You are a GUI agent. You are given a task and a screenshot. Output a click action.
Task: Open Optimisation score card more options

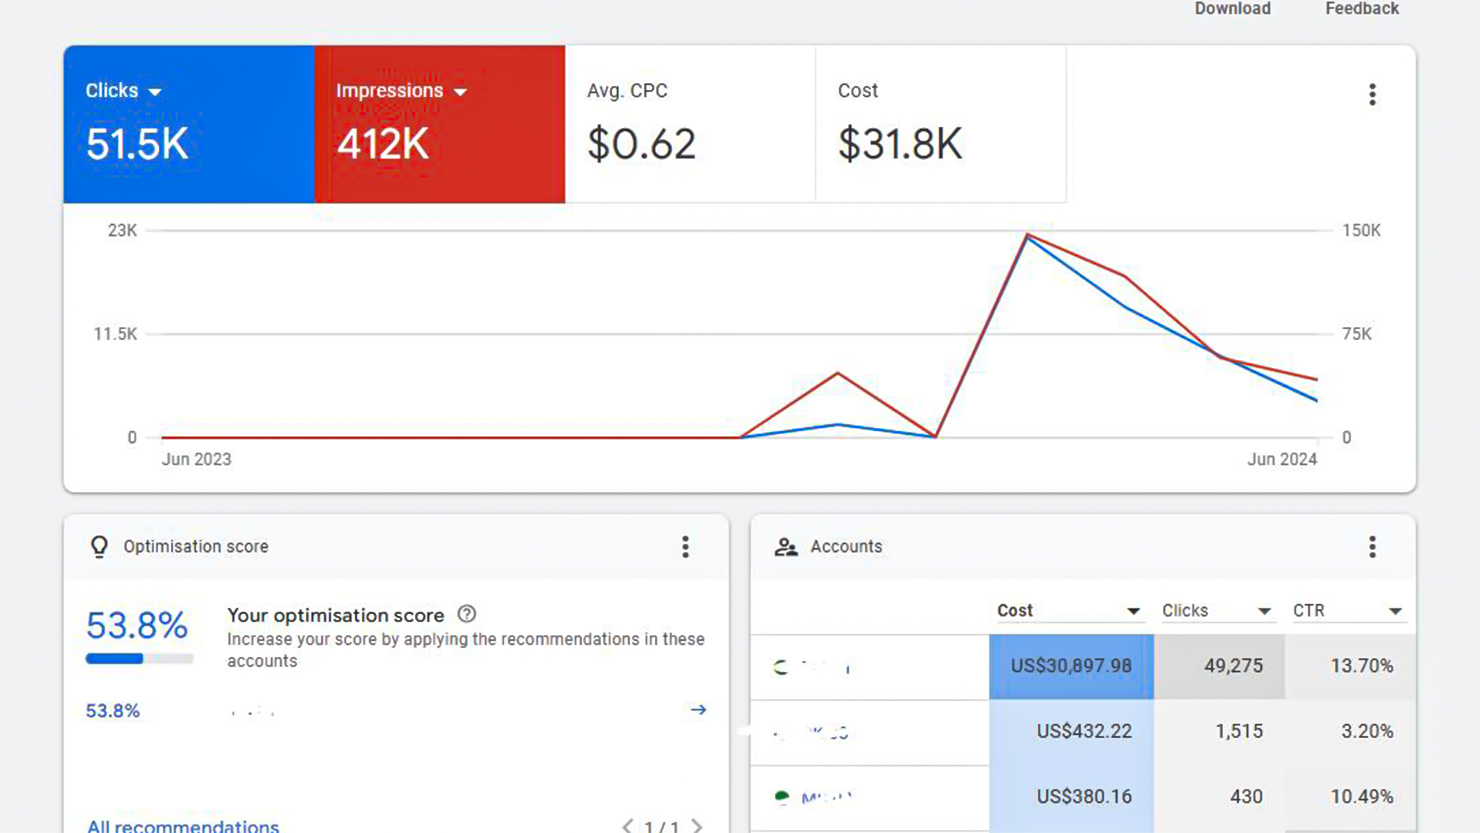tap(685, 547)
